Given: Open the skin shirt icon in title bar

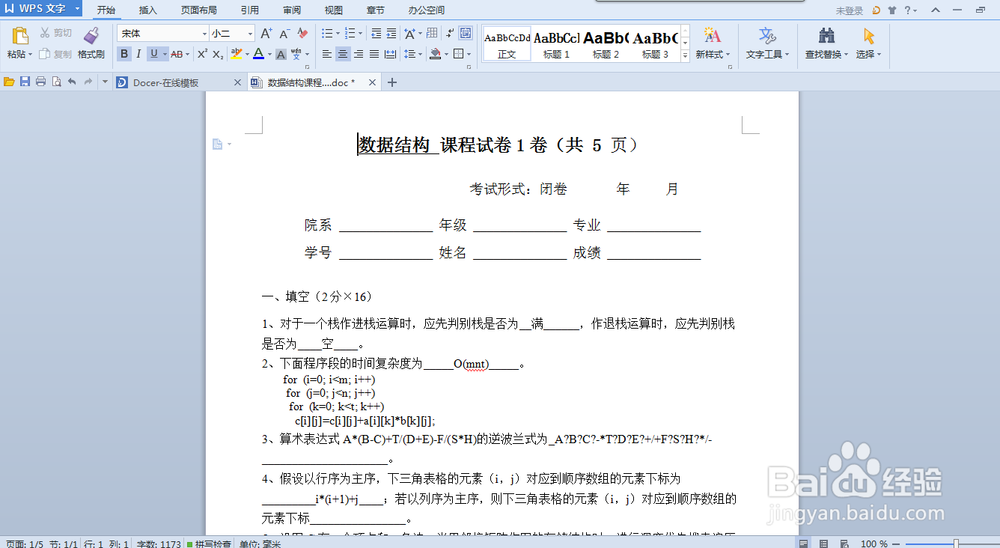Looking at the screenshot, I should pos(892,10).
